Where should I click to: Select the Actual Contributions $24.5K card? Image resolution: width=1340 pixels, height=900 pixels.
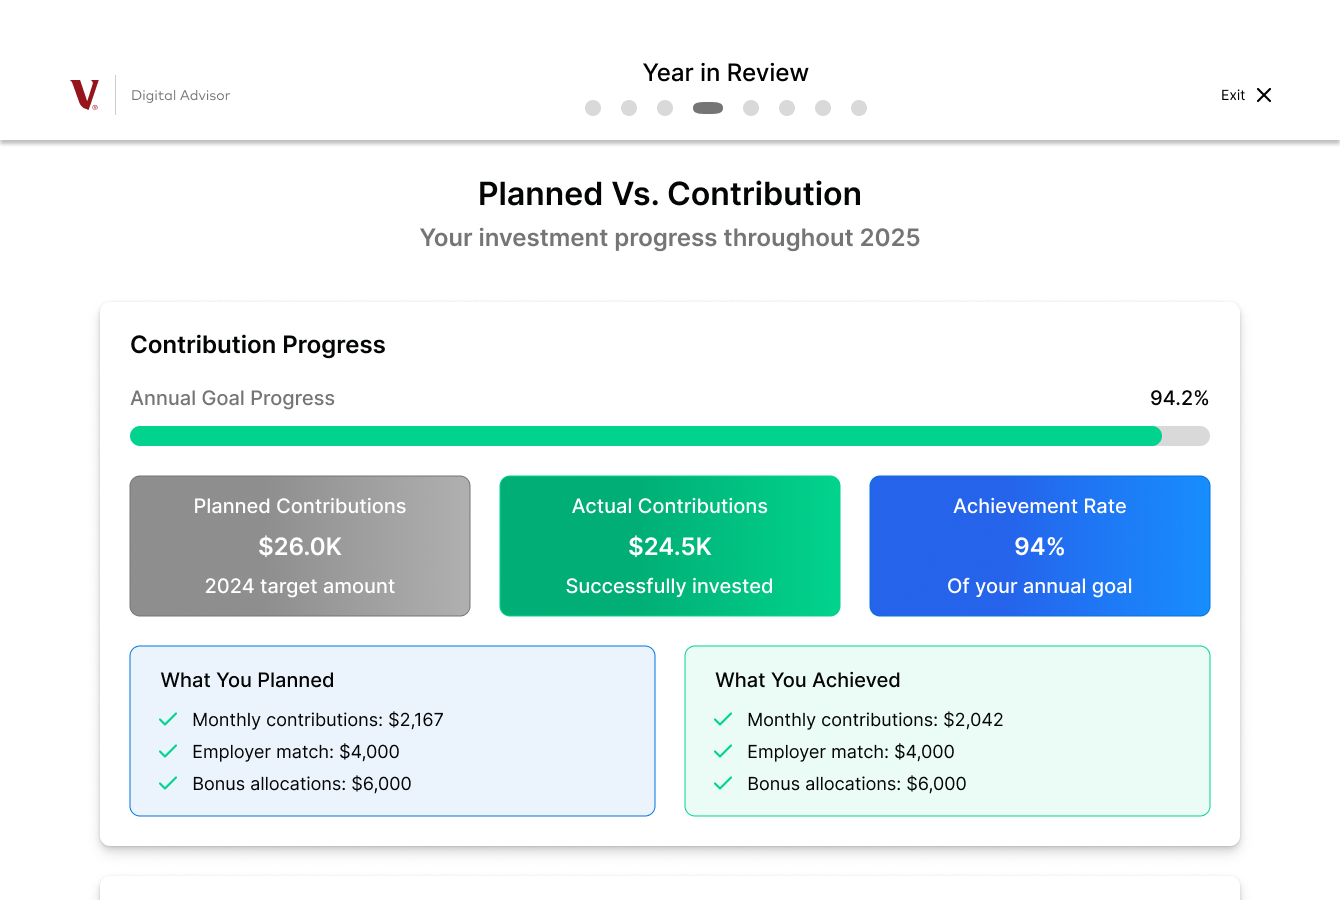(x=670, y=546)
